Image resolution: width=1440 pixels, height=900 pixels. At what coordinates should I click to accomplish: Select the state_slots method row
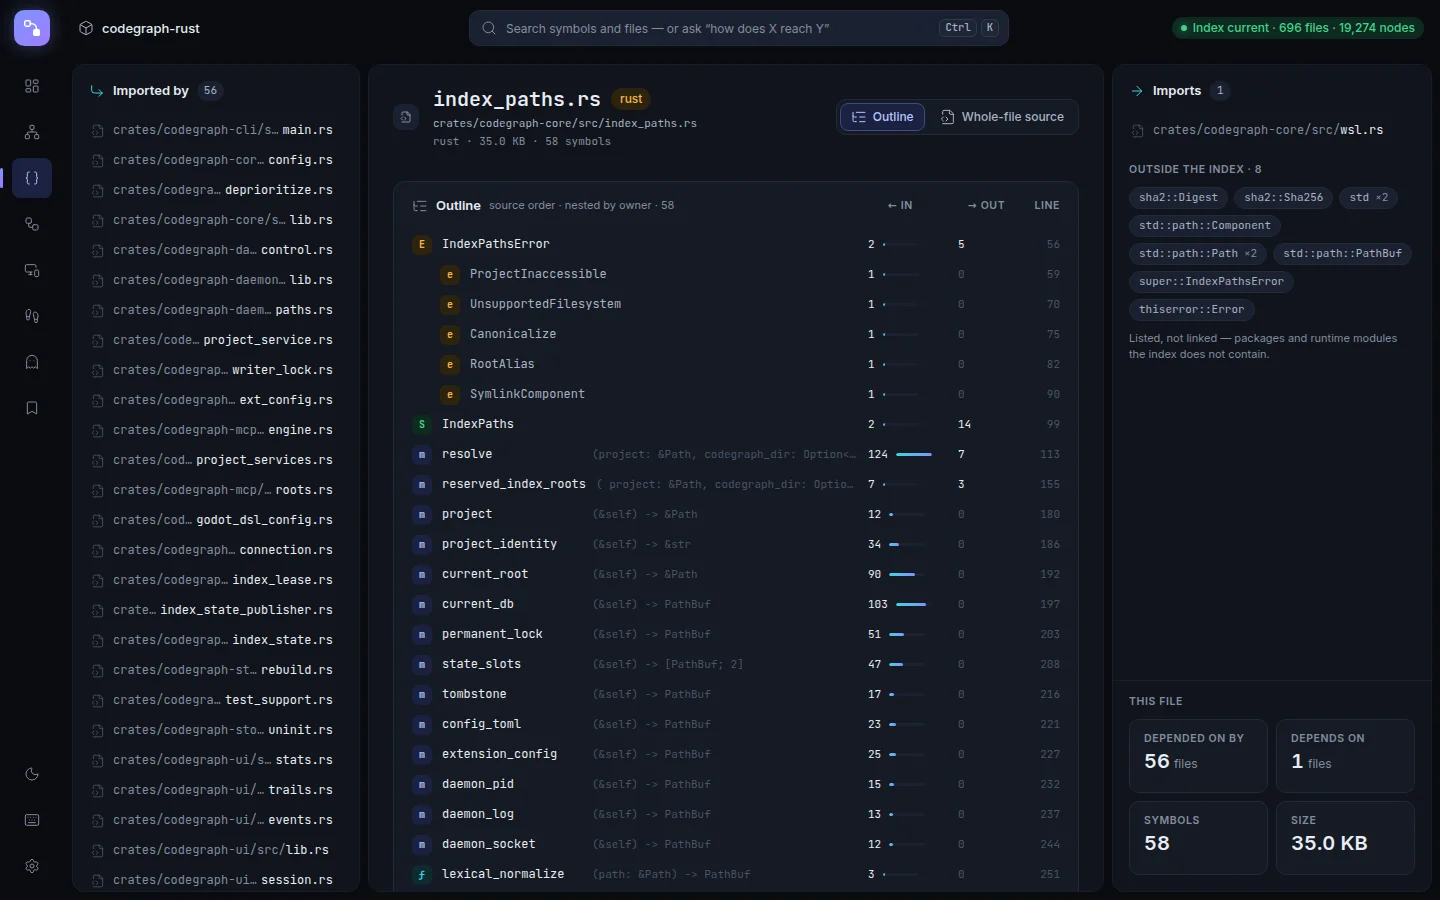pos(736,664)
